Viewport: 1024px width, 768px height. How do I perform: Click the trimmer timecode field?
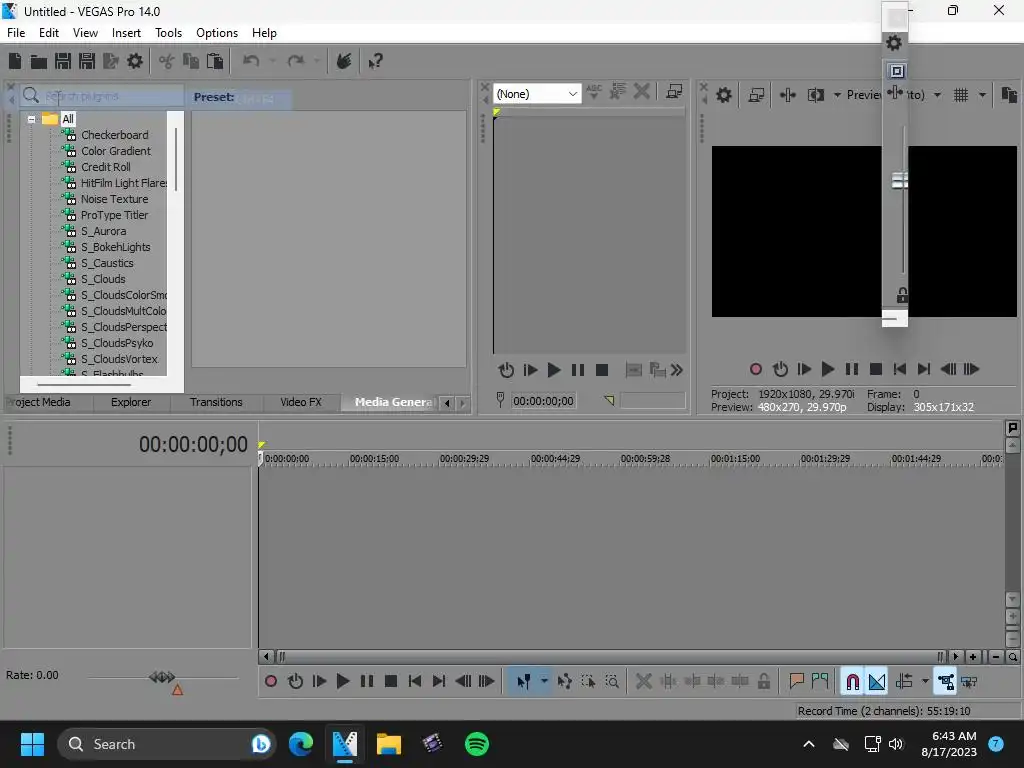pyautogui.click(x=543, y=401)
